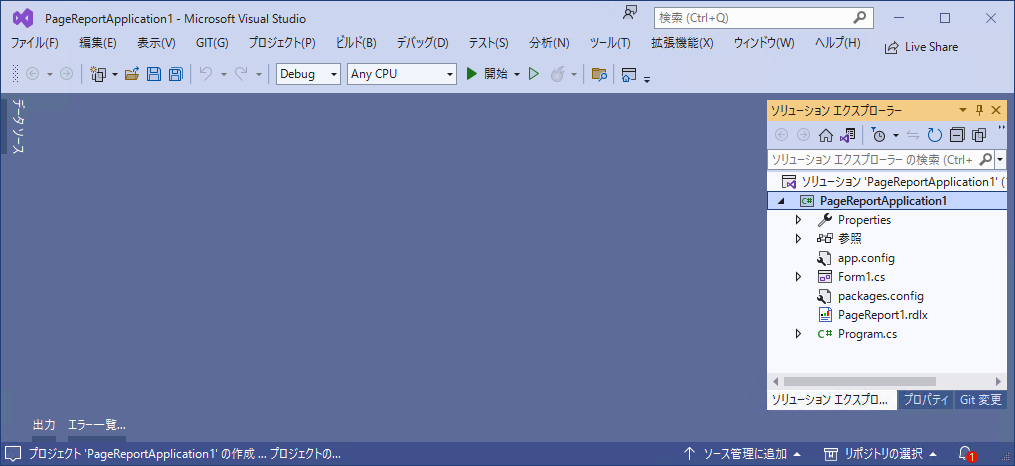Switch to the プロパティ tab

tap(926, 400)
